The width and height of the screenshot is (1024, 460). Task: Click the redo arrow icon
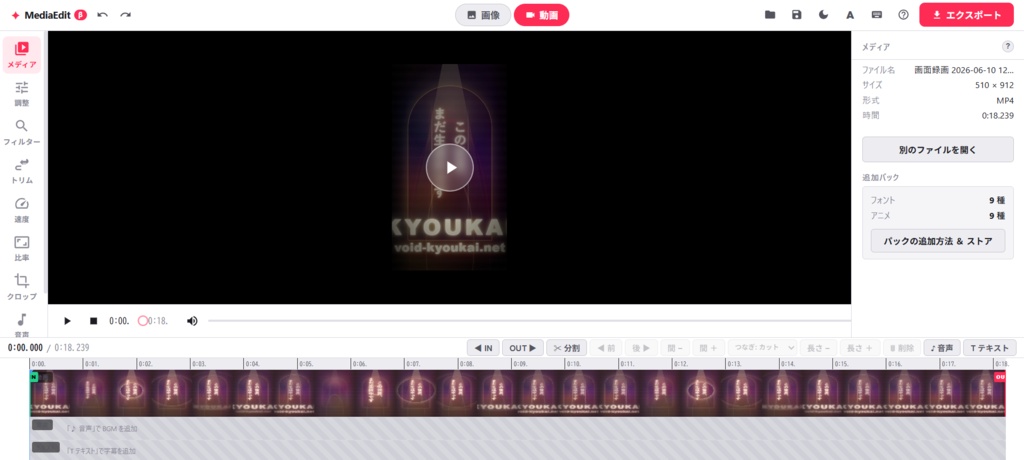(125, 14)
